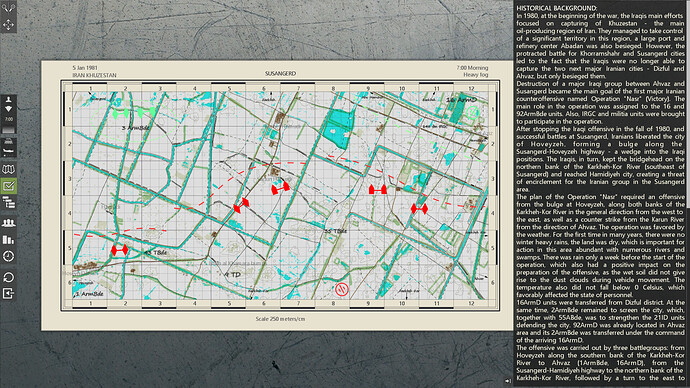This screenshot has width=690, height=388.
Task: Open the three-person units group icon
Action: 8,223
